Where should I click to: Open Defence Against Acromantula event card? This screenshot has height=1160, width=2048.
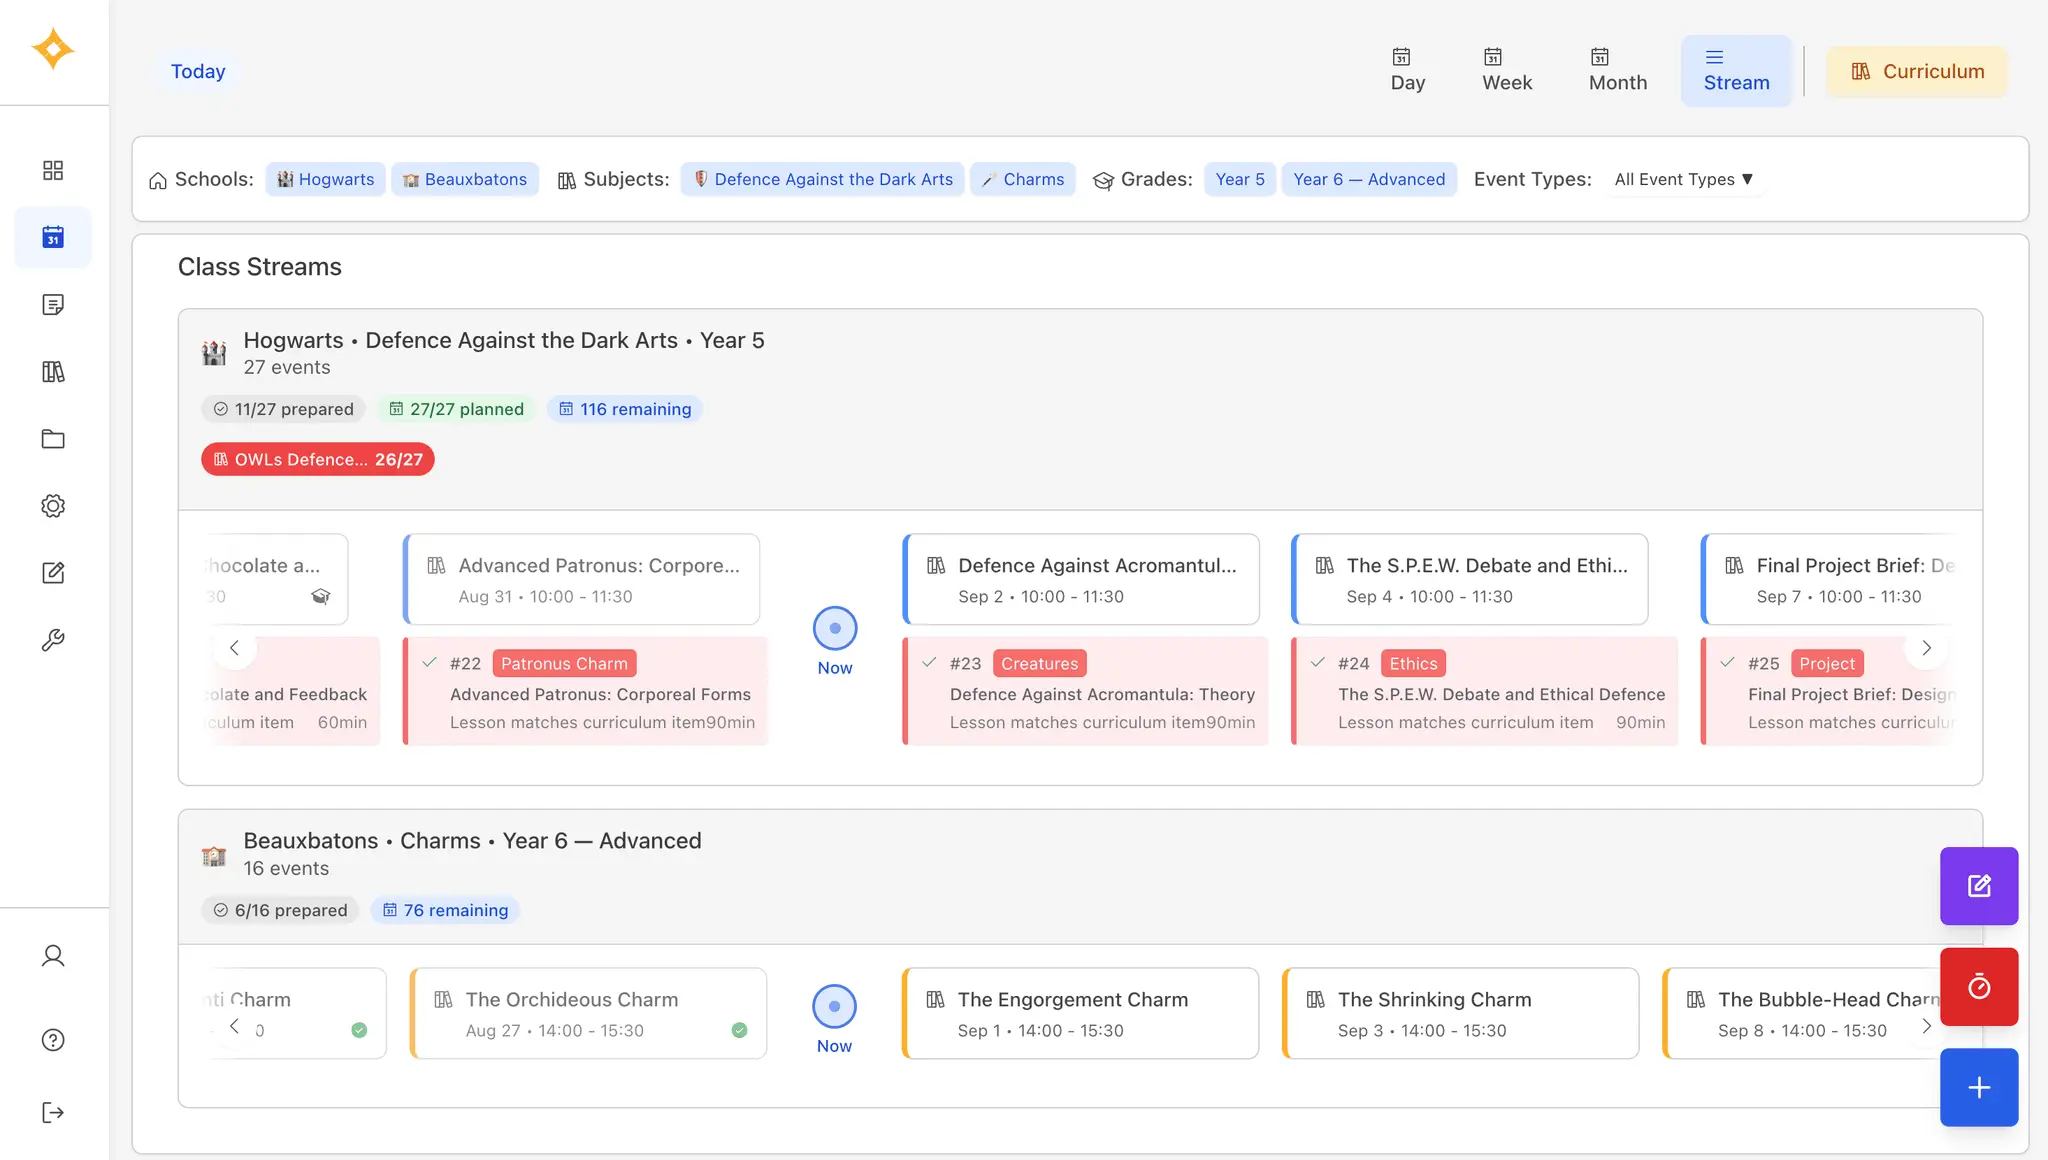pos(1081,579)
